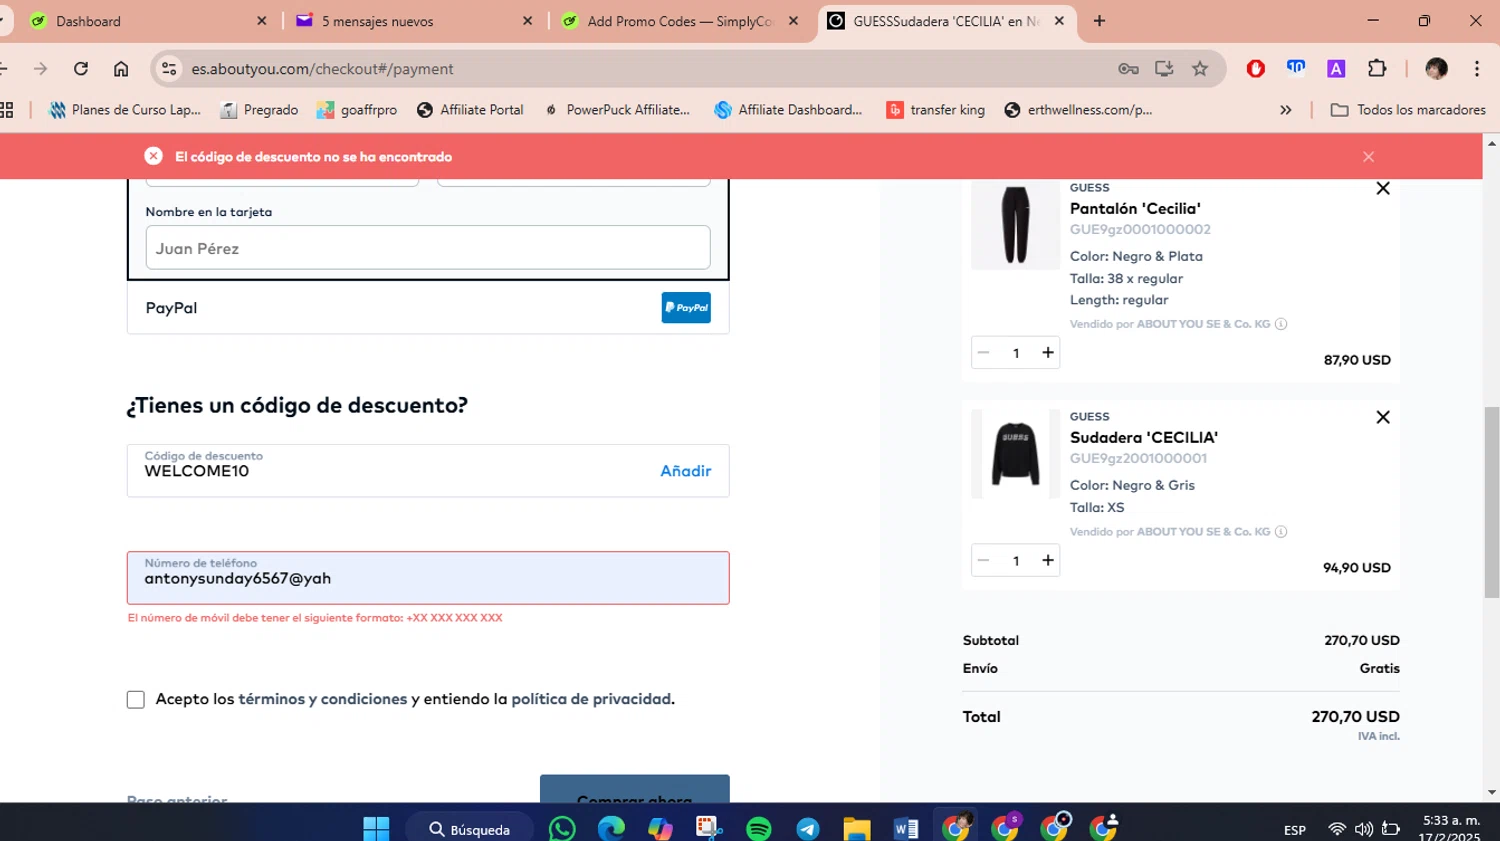Open WhatsApp from the taskbar

tap(562, 828)
